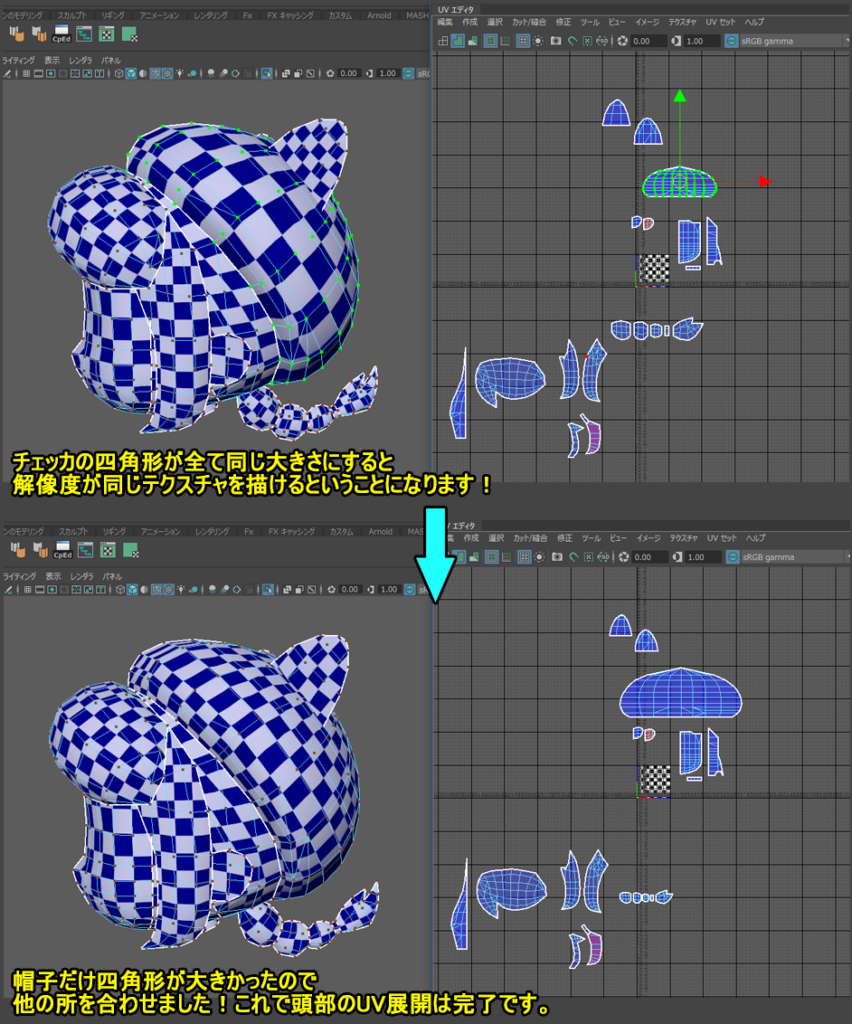852x1024 pixels.
Task: Click node editor window shelf icon, upper window
Action: point(84,34)
